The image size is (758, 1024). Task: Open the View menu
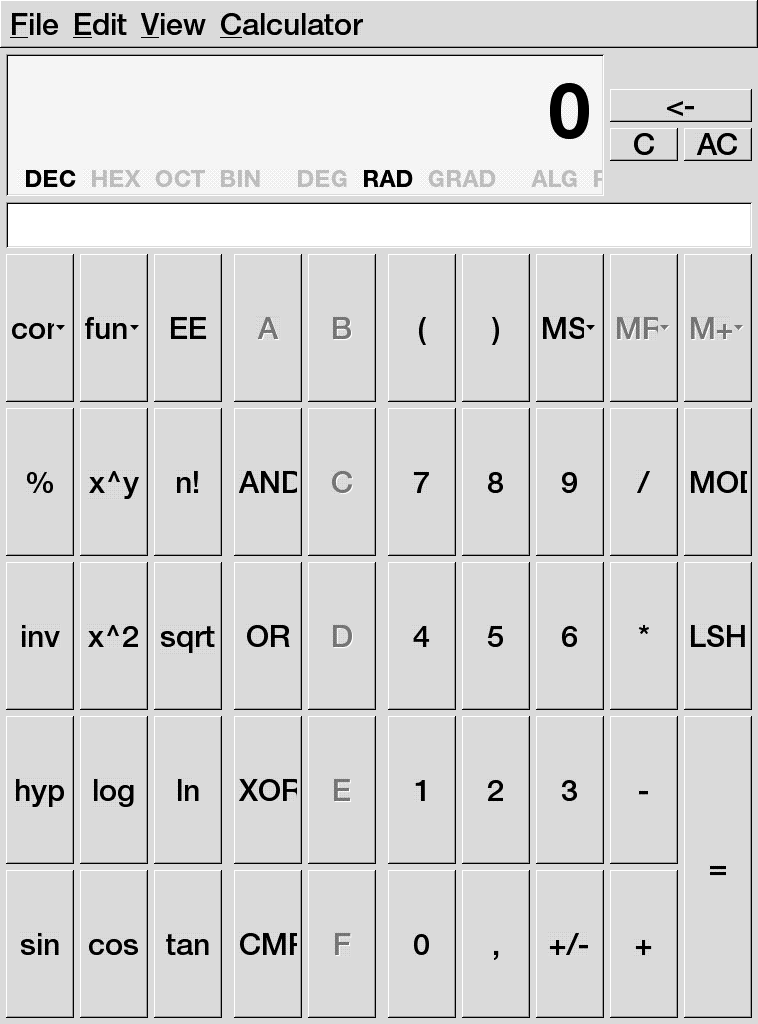(x=172, y=25)
